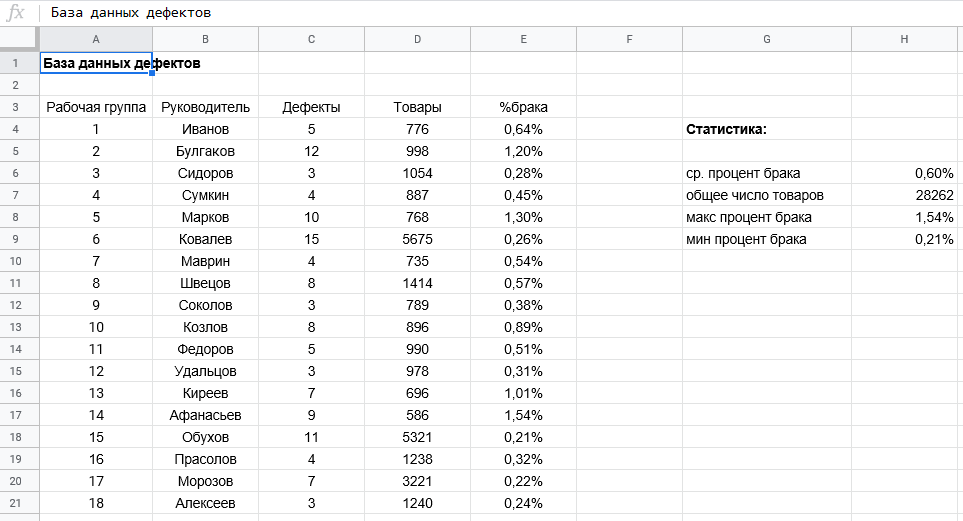Image resolution: width=963 pixels, height=521 pixels.
Task: Select column H header
Action: tap(904, 39)
